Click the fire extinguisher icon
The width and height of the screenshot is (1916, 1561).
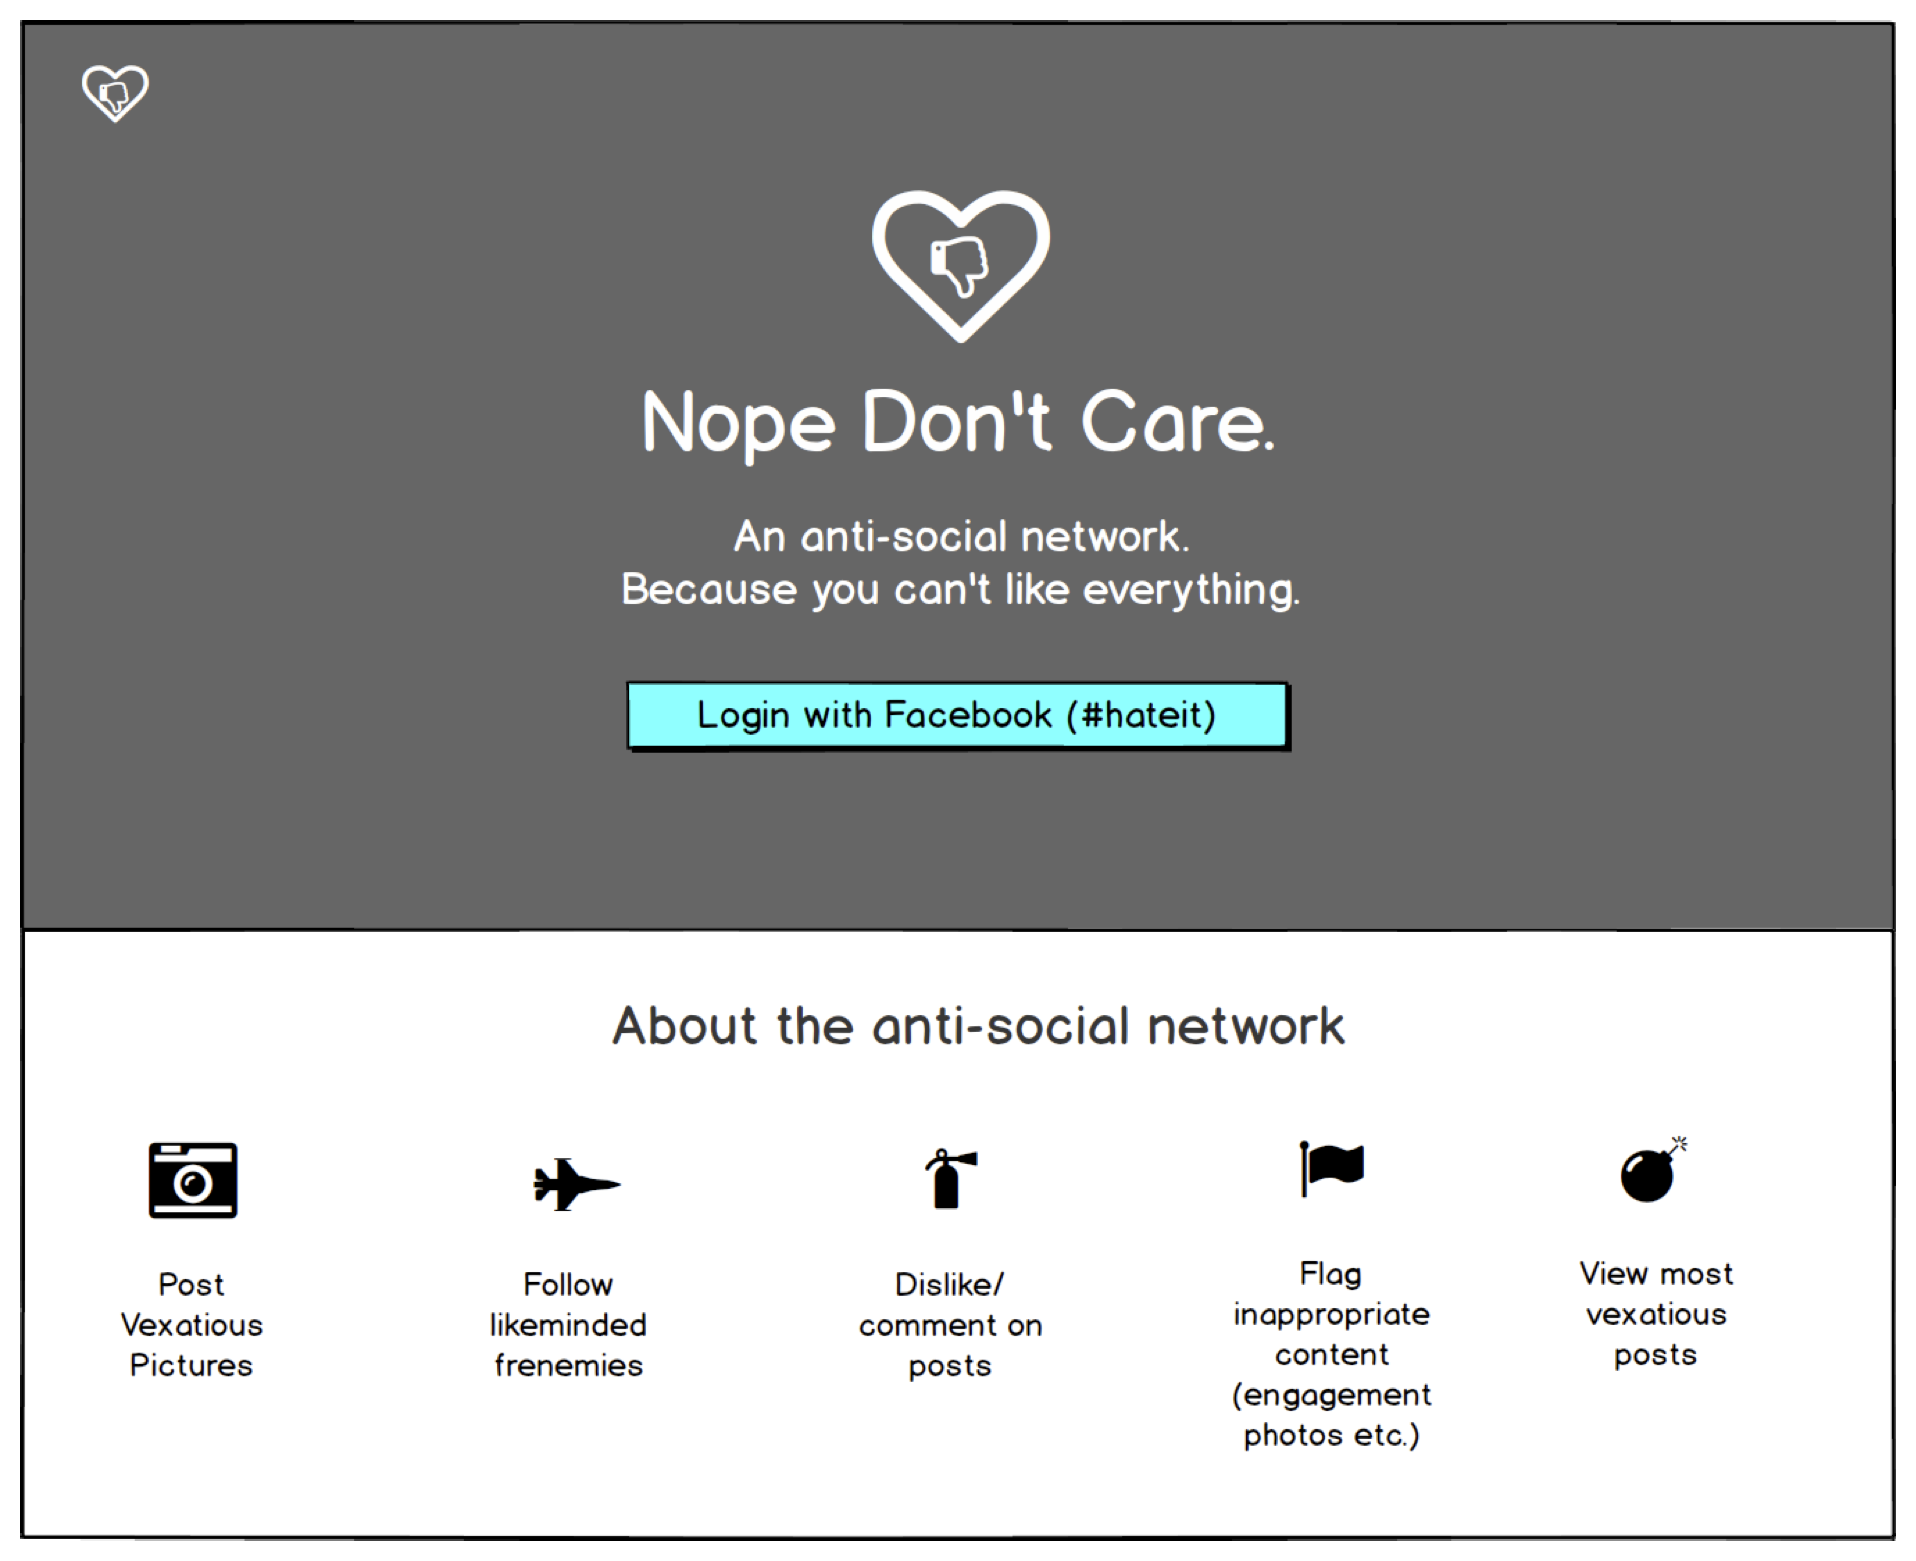tap(949, 1178)
